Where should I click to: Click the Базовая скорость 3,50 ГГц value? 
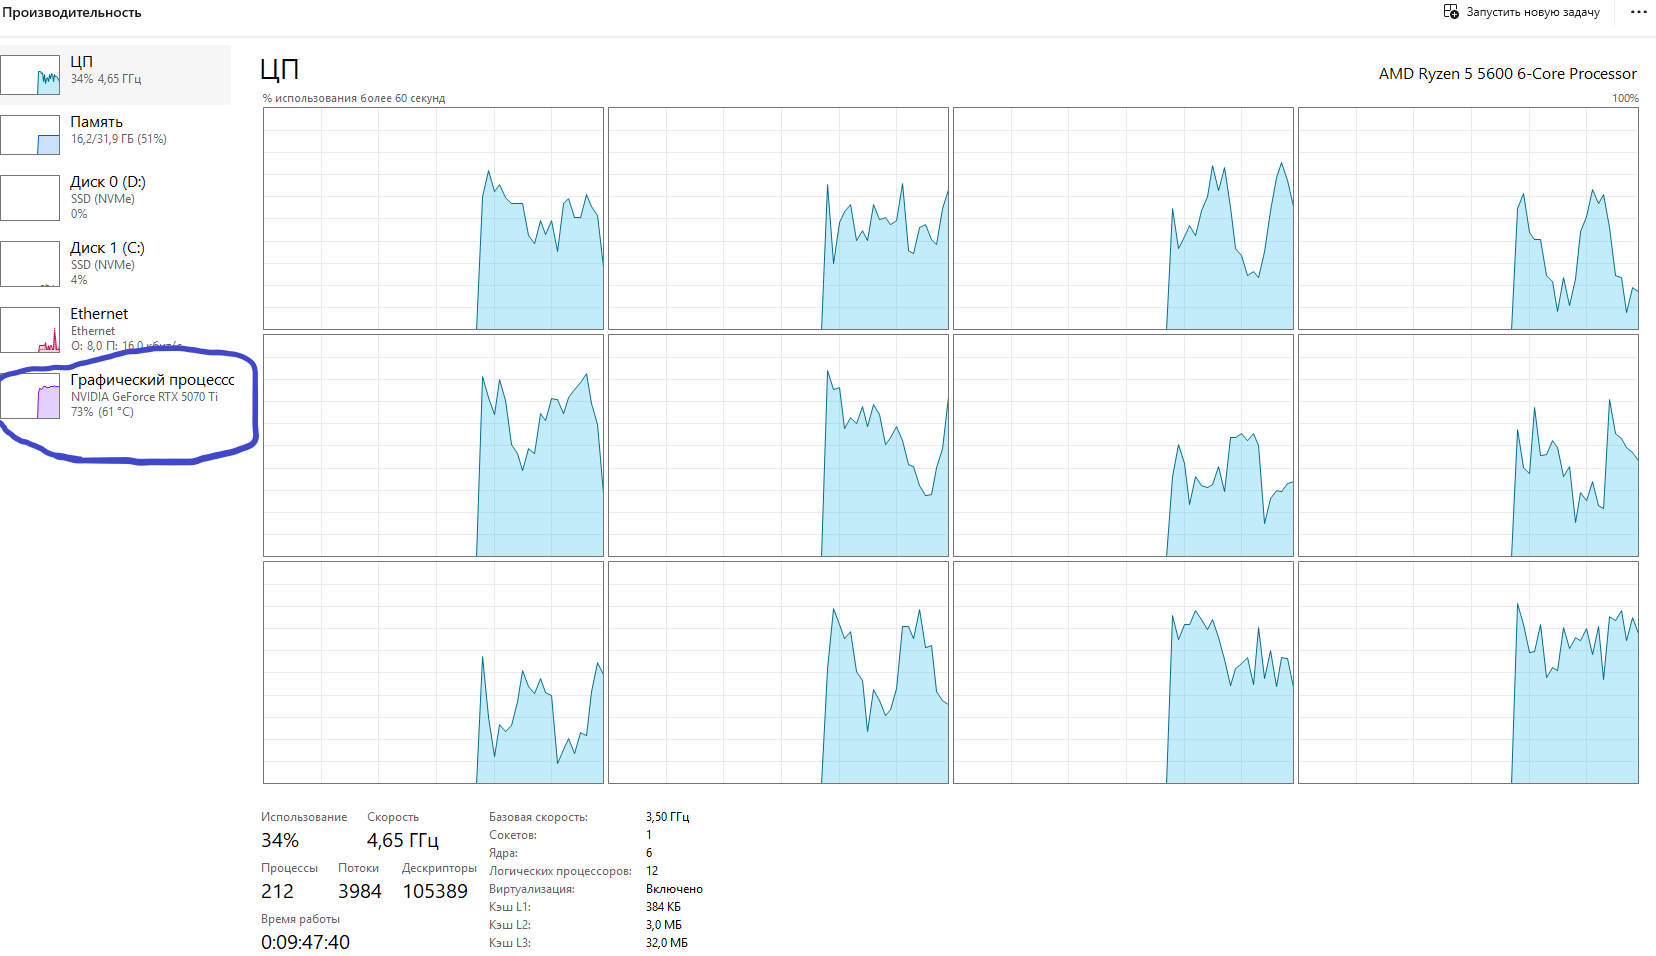[x=668, y=817]
